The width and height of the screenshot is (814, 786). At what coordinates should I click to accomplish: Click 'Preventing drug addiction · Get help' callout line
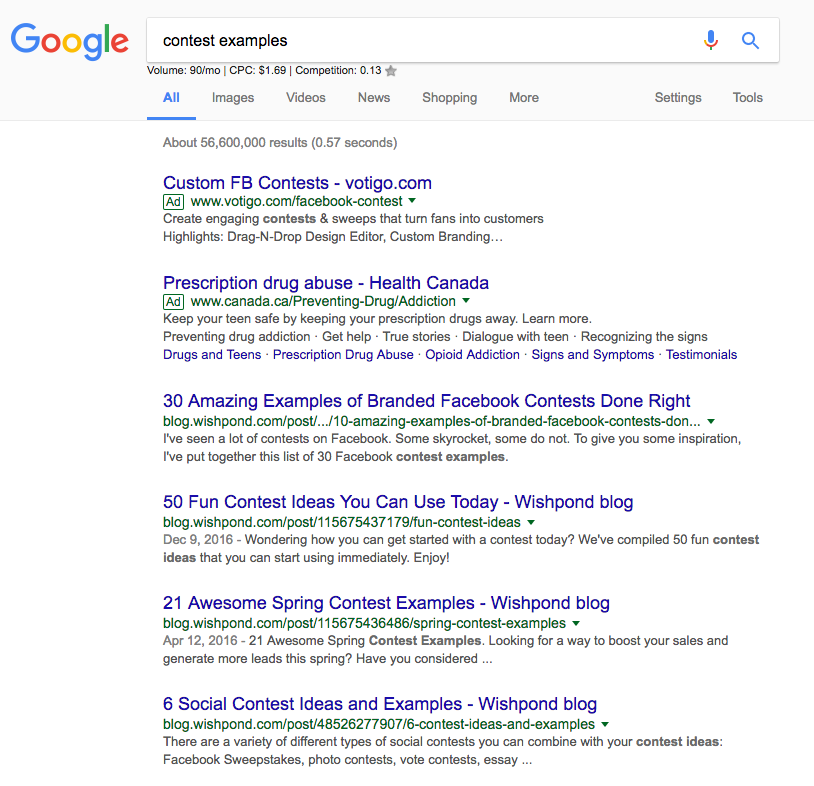(435, 337)
